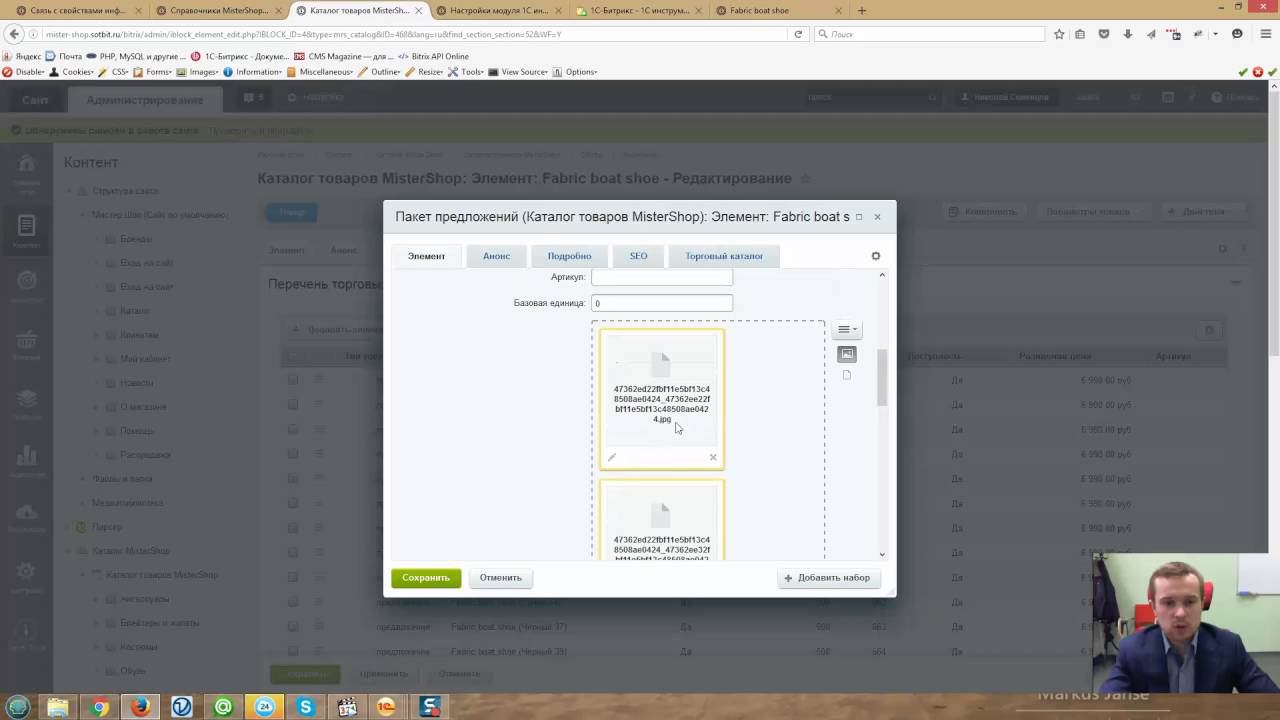Open File Explorer from the taskbar
This screenshot has width=1280, height=720.
[x=58, y=707]
